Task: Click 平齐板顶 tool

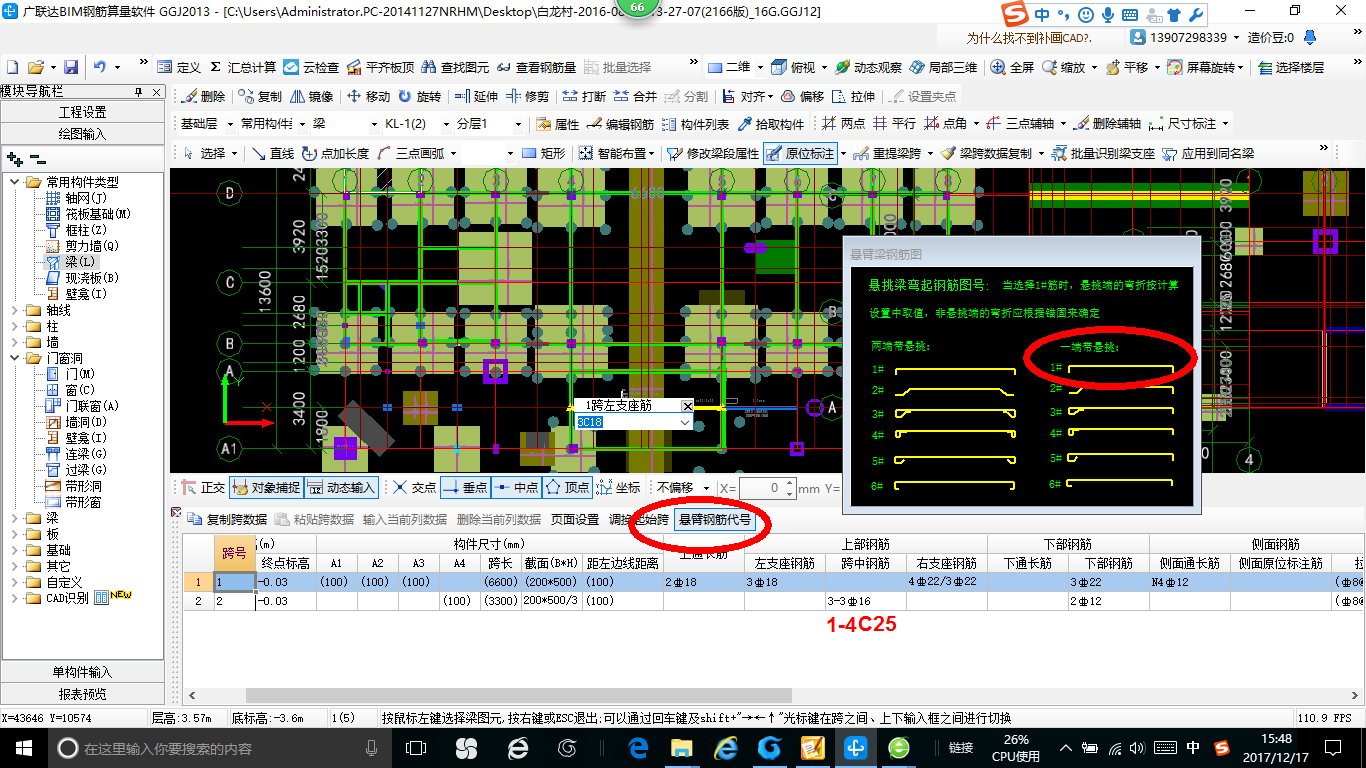Action: coord(380,67)
